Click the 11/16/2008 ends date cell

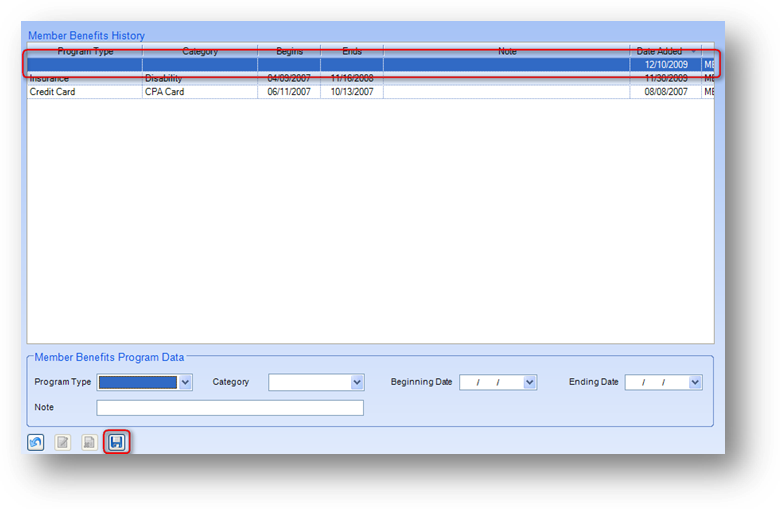pos(352,79)
